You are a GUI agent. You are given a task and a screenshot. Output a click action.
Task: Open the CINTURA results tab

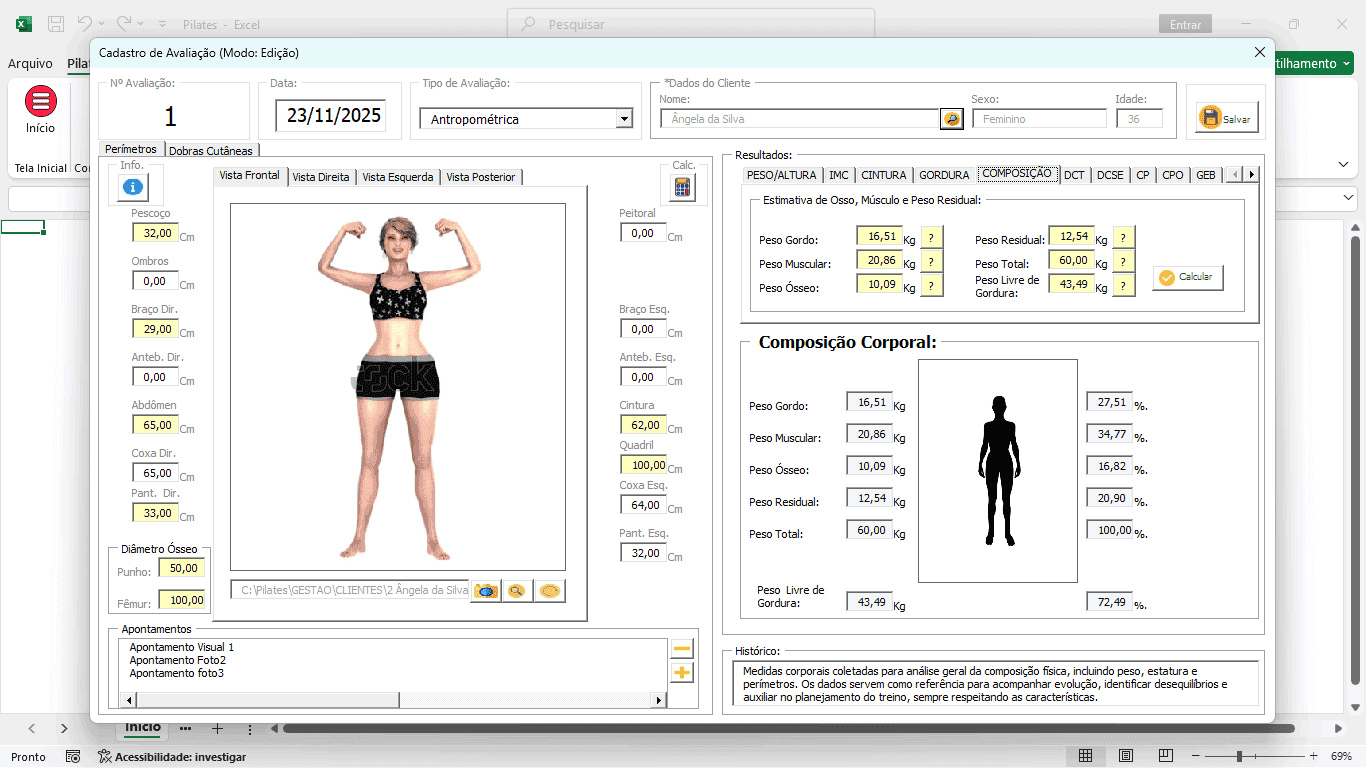[884, 175]
